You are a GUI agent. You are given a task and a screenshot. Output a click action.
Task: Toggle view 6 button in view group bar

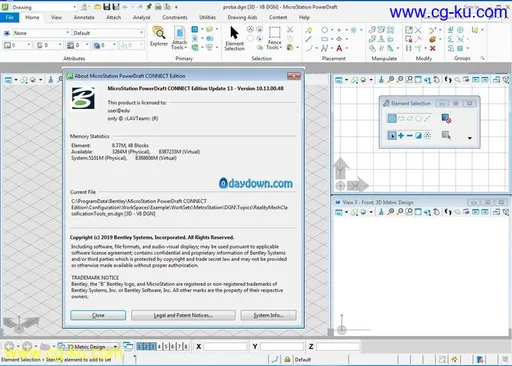tap(172, 347)
